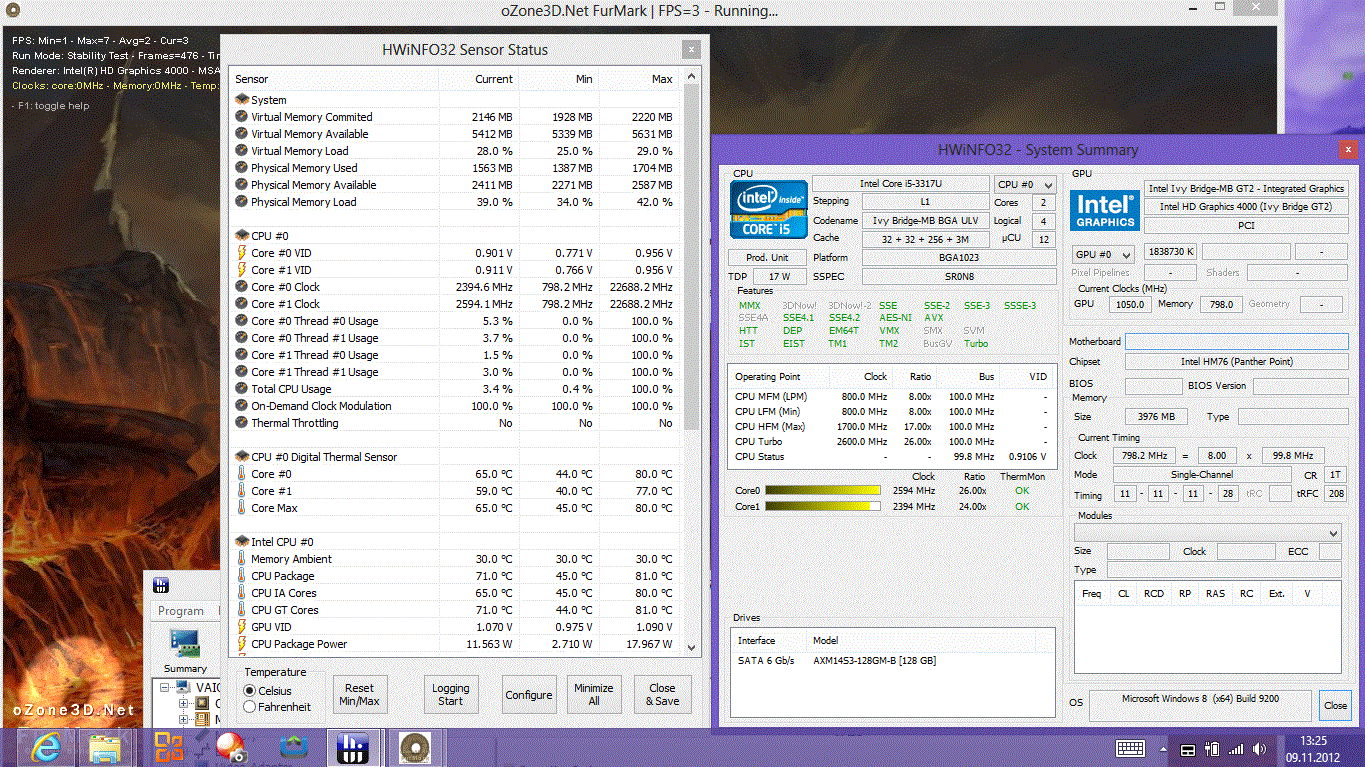The width and height of the screenshot is (1365, 767).
Task: Click the sensor list vertical scrollbar
Action: (690, 363)
